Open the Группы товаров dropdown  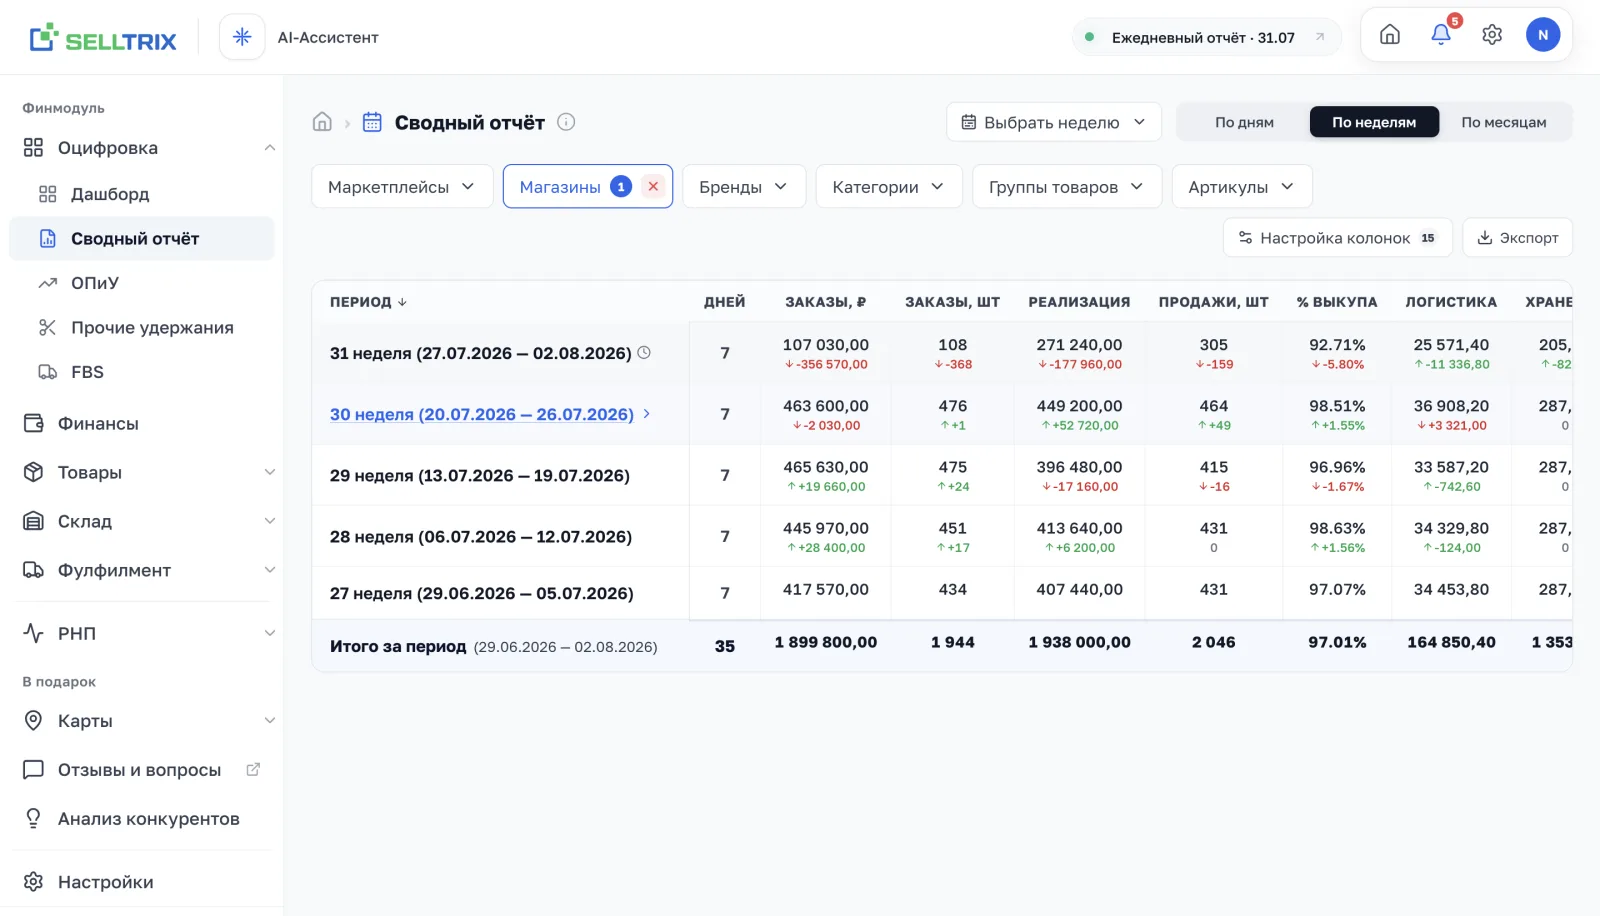[x=1067, y=187]
